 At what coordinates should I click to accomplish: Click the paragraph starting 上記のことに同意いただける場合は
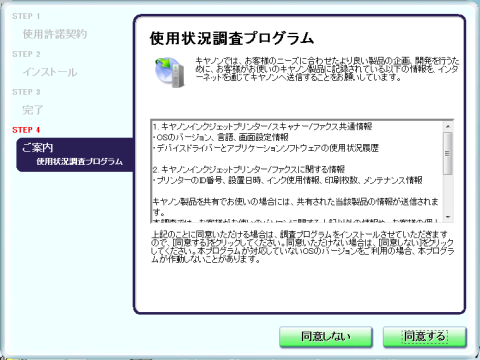pyautogui.click(x=302, y=246)
